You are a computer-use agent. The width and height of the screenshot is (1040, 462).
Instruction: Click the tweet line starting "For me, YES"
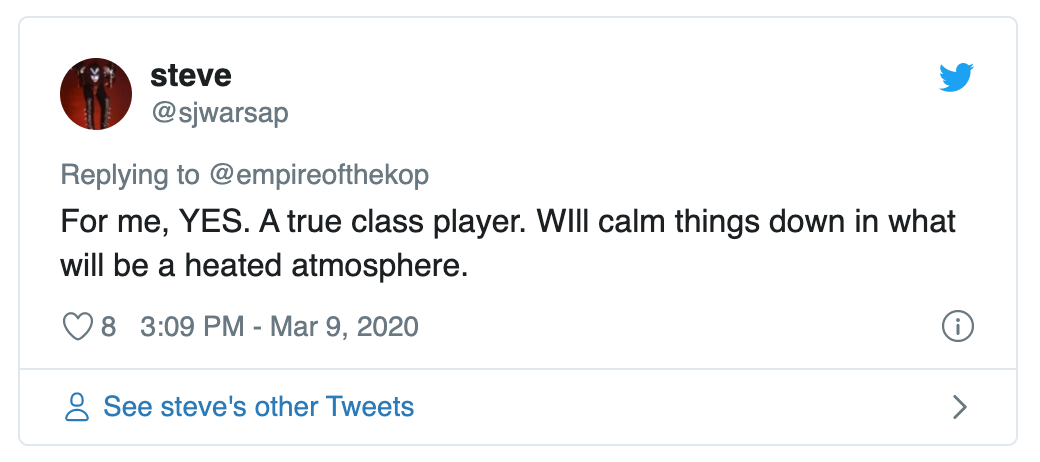(508, 221)
